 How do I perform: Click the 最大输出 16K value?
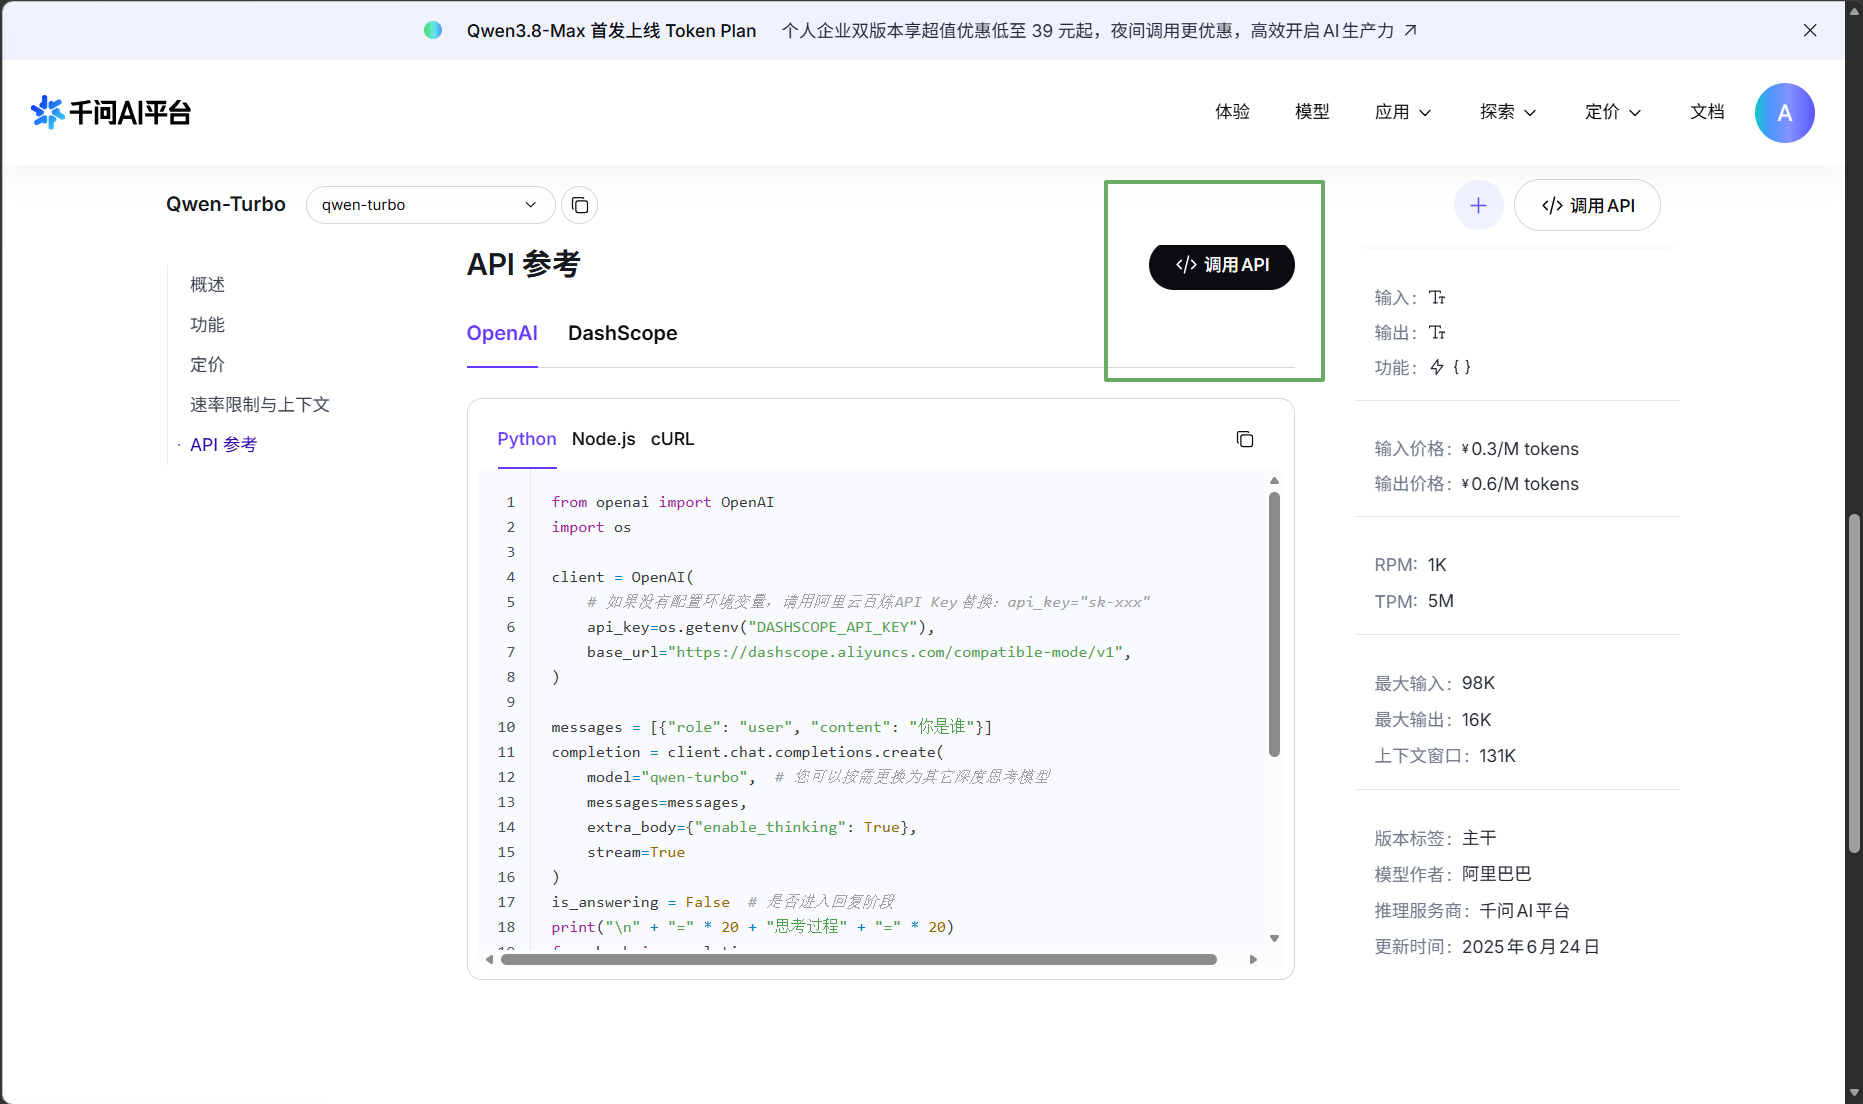click(x=1476, y=720)
